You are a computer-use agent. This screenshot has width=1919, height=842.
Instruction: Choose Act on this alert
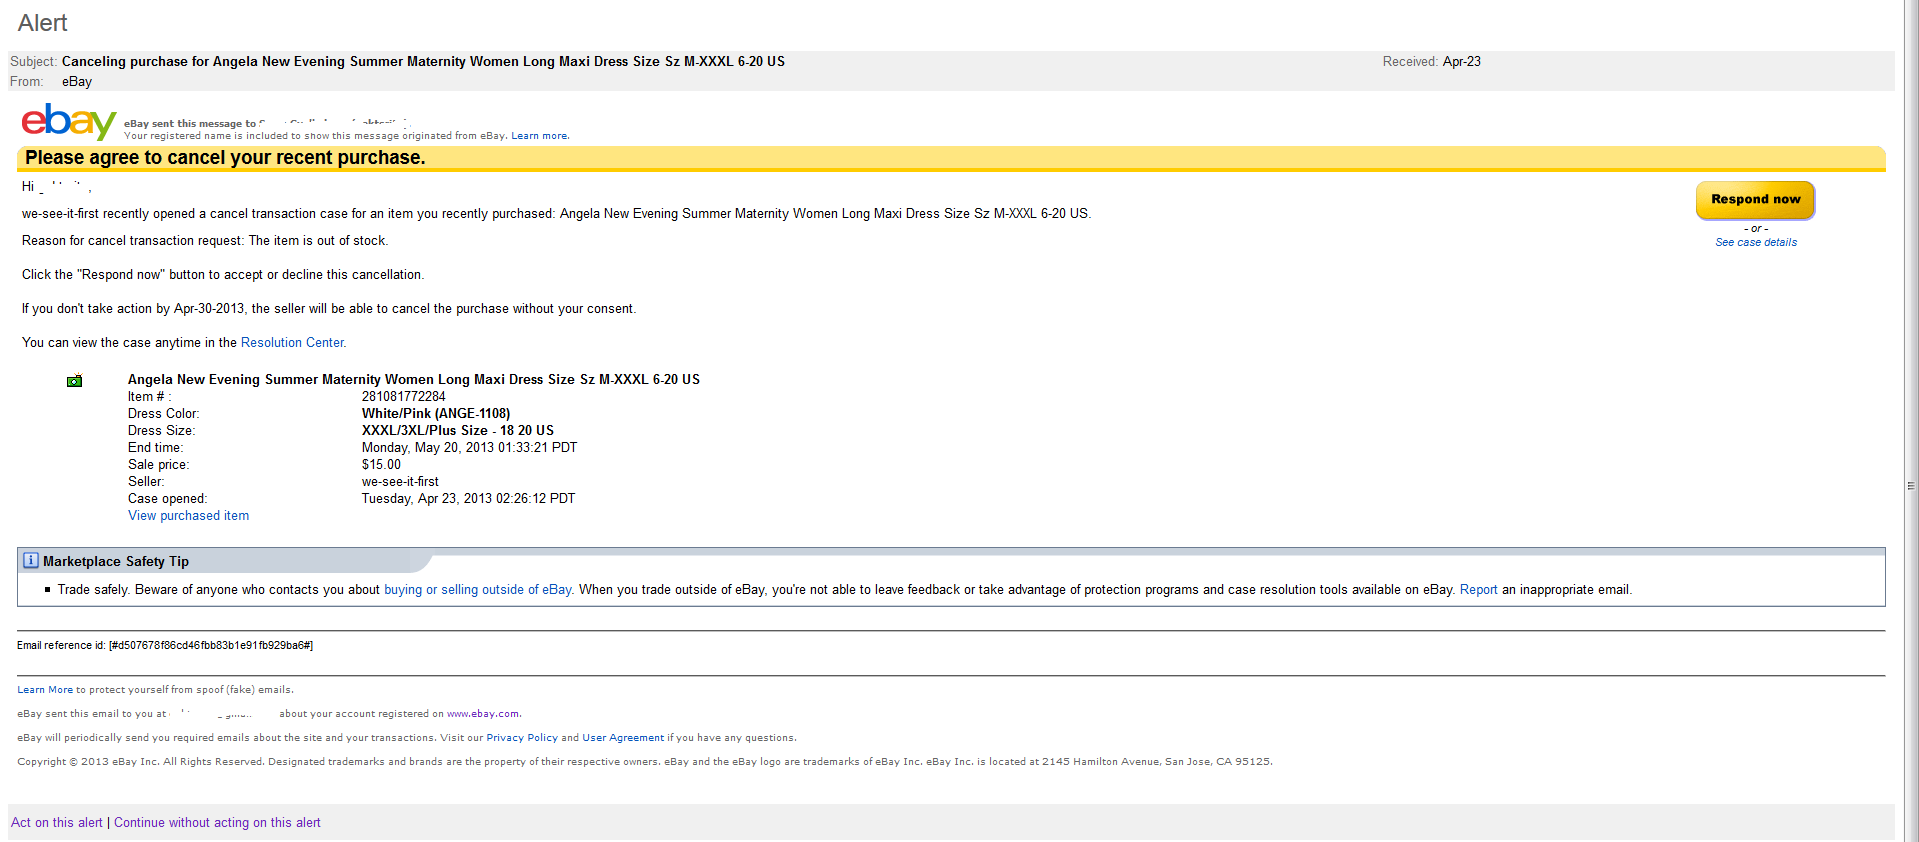pyautogui.click(x=57, y=823)
